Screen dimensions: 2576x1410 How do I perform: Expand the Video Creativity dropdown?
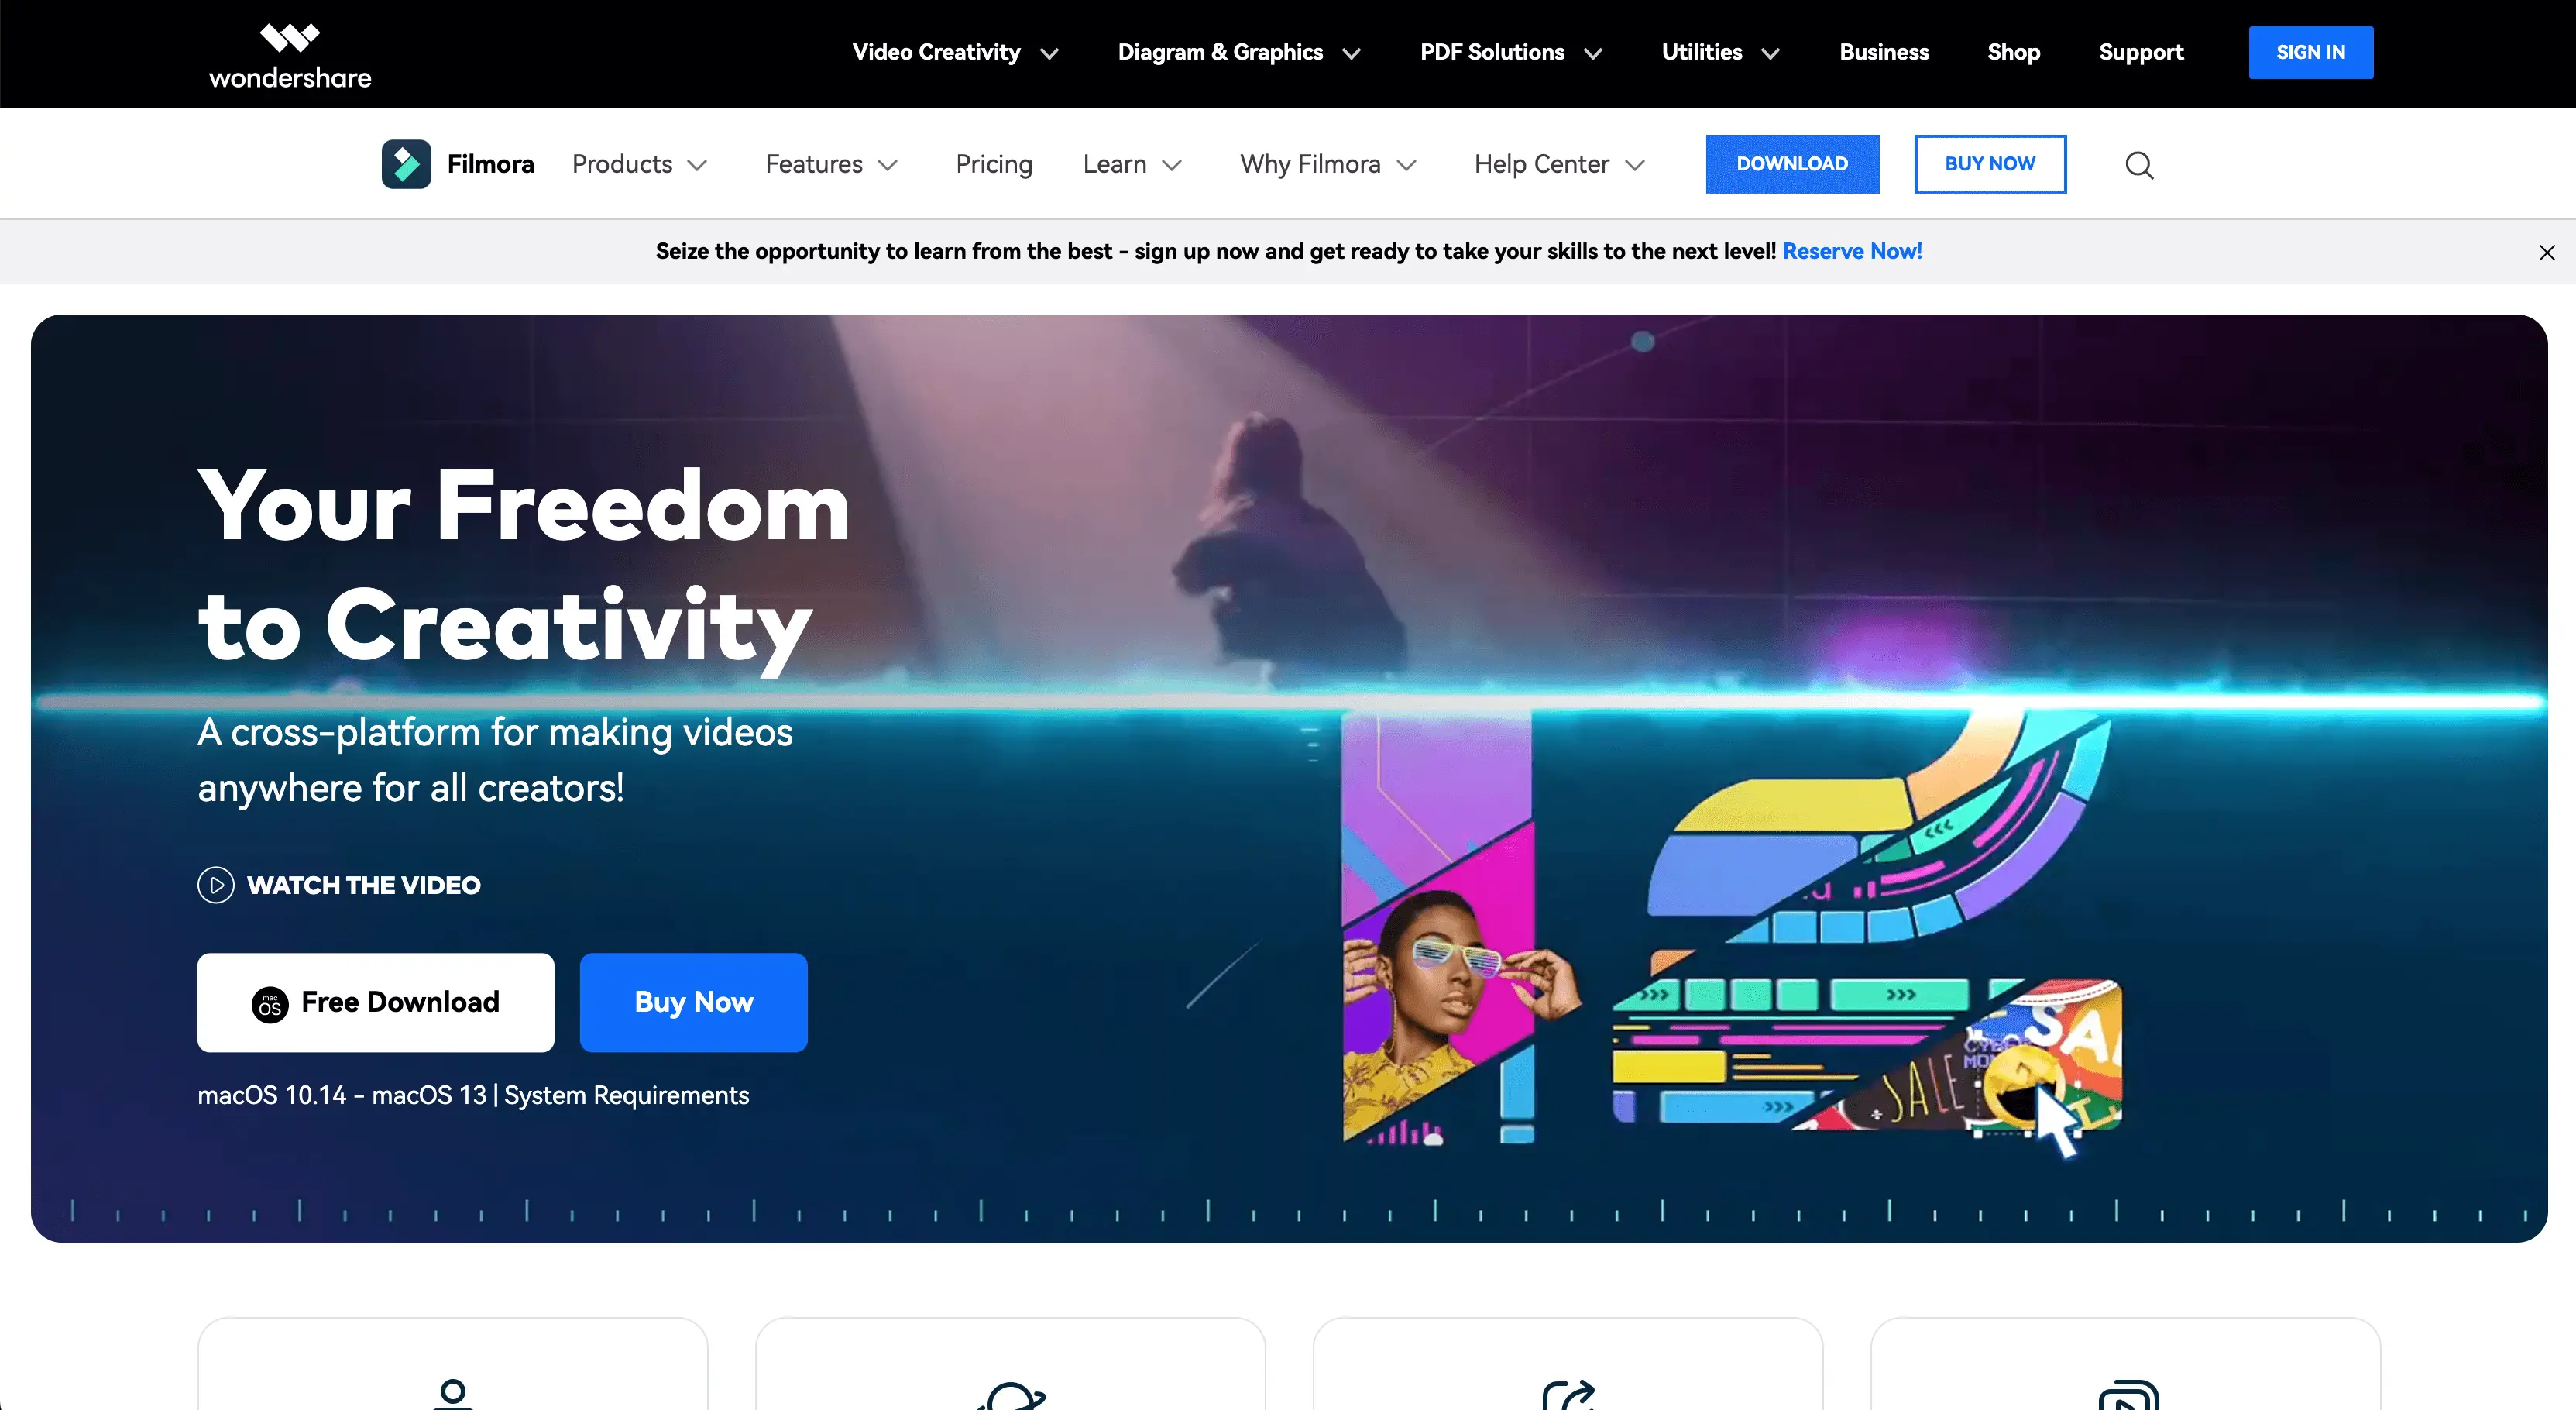click(955, 52)
